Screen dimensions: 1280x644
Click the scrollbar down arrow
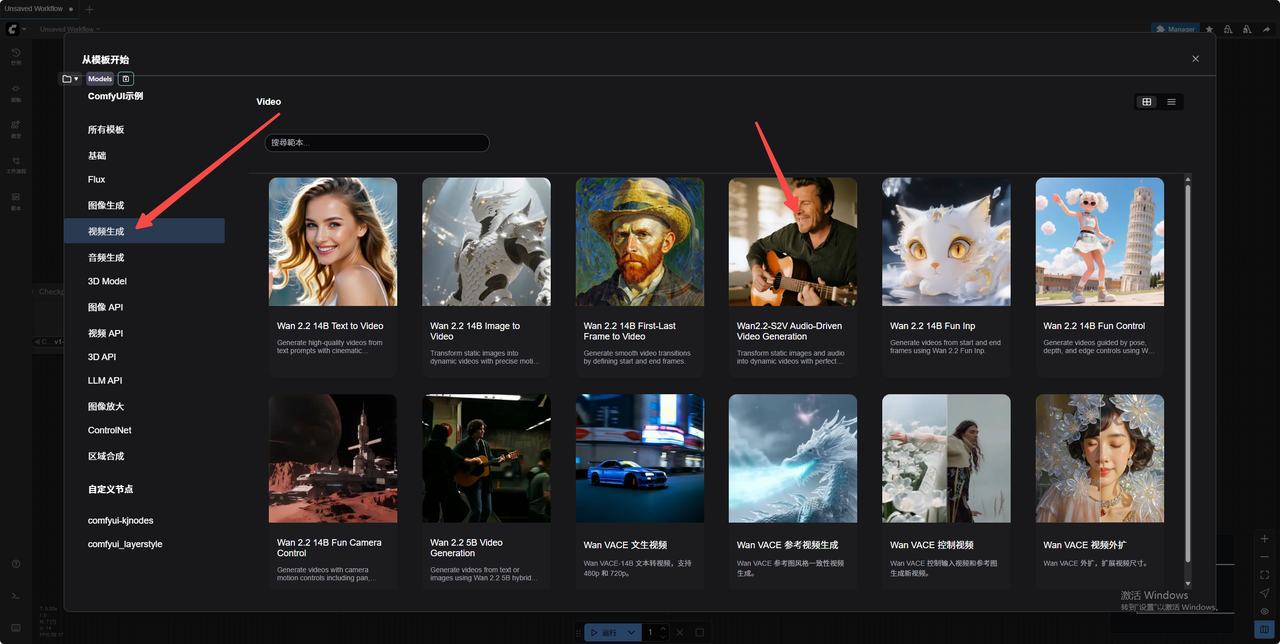pos(1188,584)
